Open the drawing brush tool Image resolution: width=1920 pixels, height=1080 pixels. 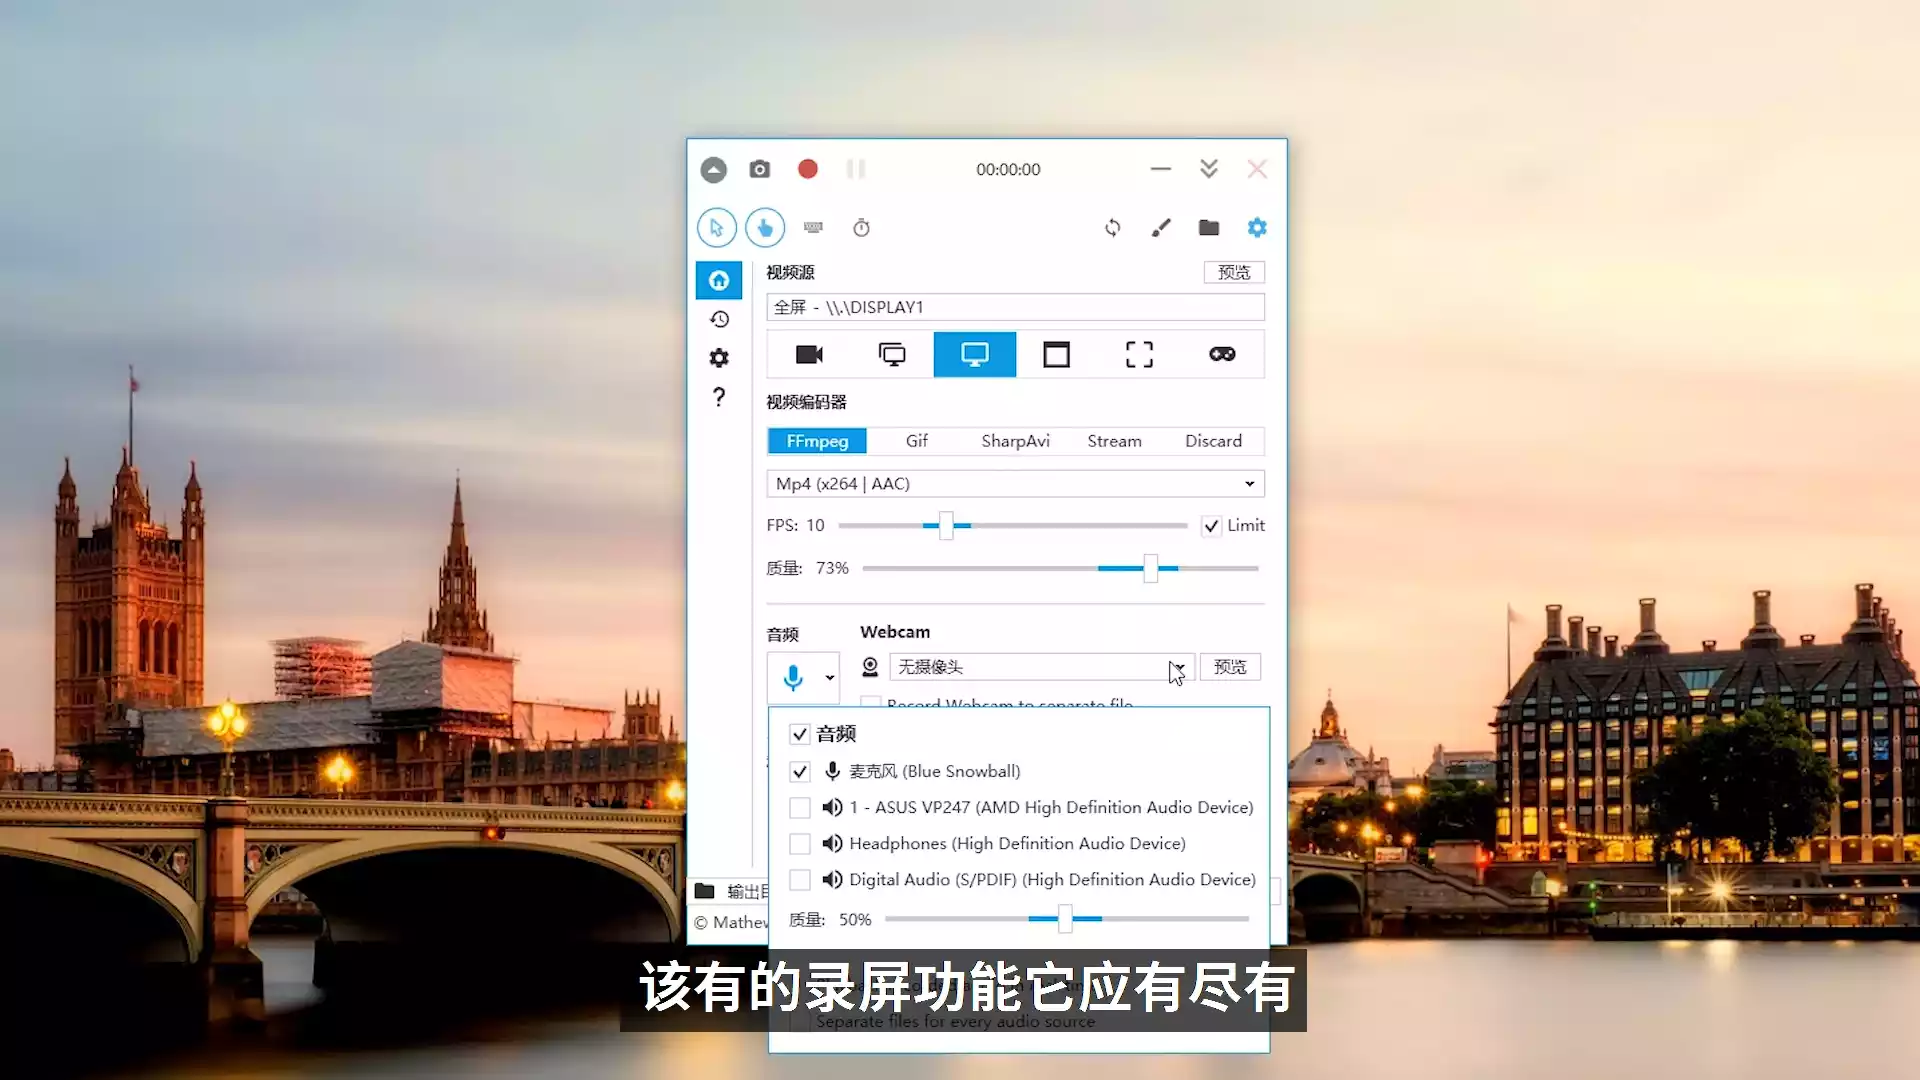point(1161,228)
